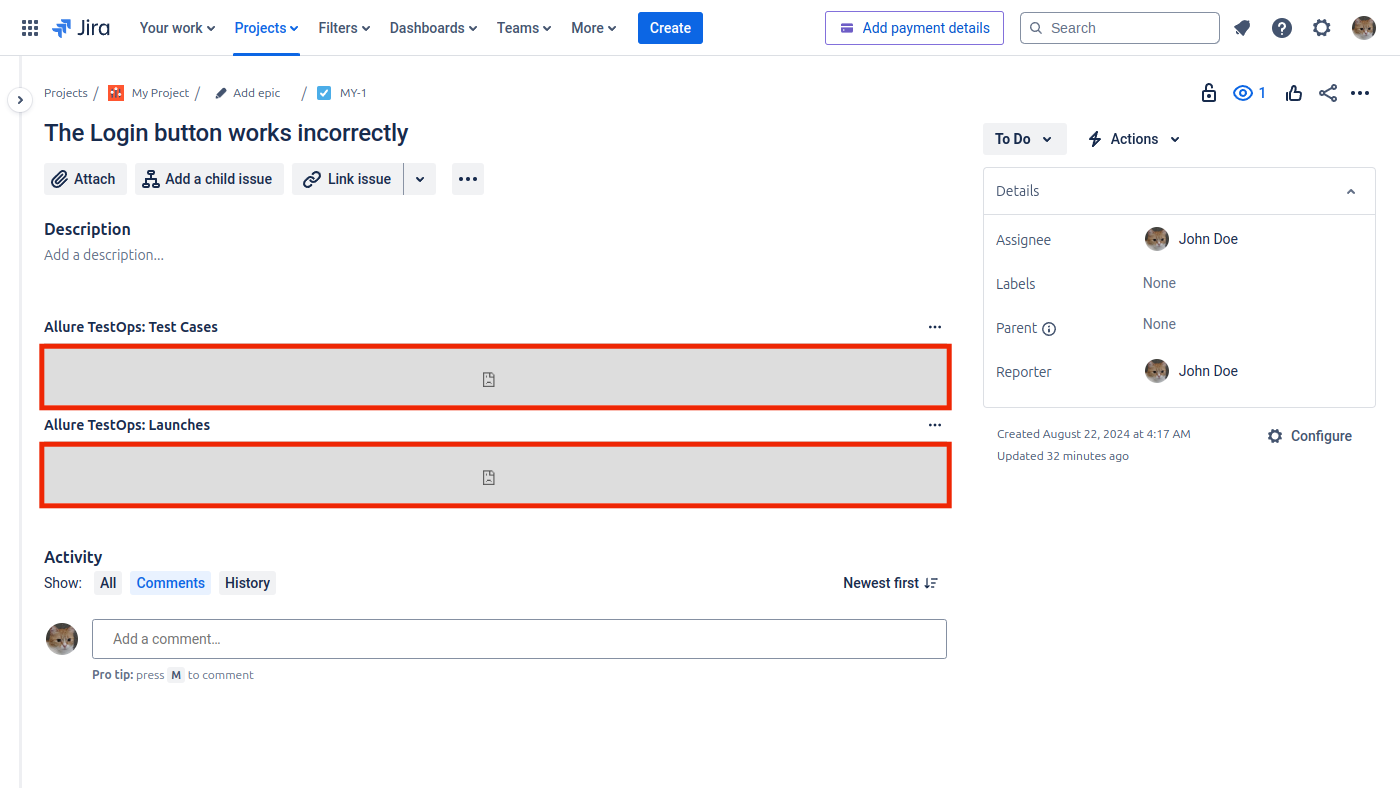
Task: Click the help question mark icon
Action: 1282,28
